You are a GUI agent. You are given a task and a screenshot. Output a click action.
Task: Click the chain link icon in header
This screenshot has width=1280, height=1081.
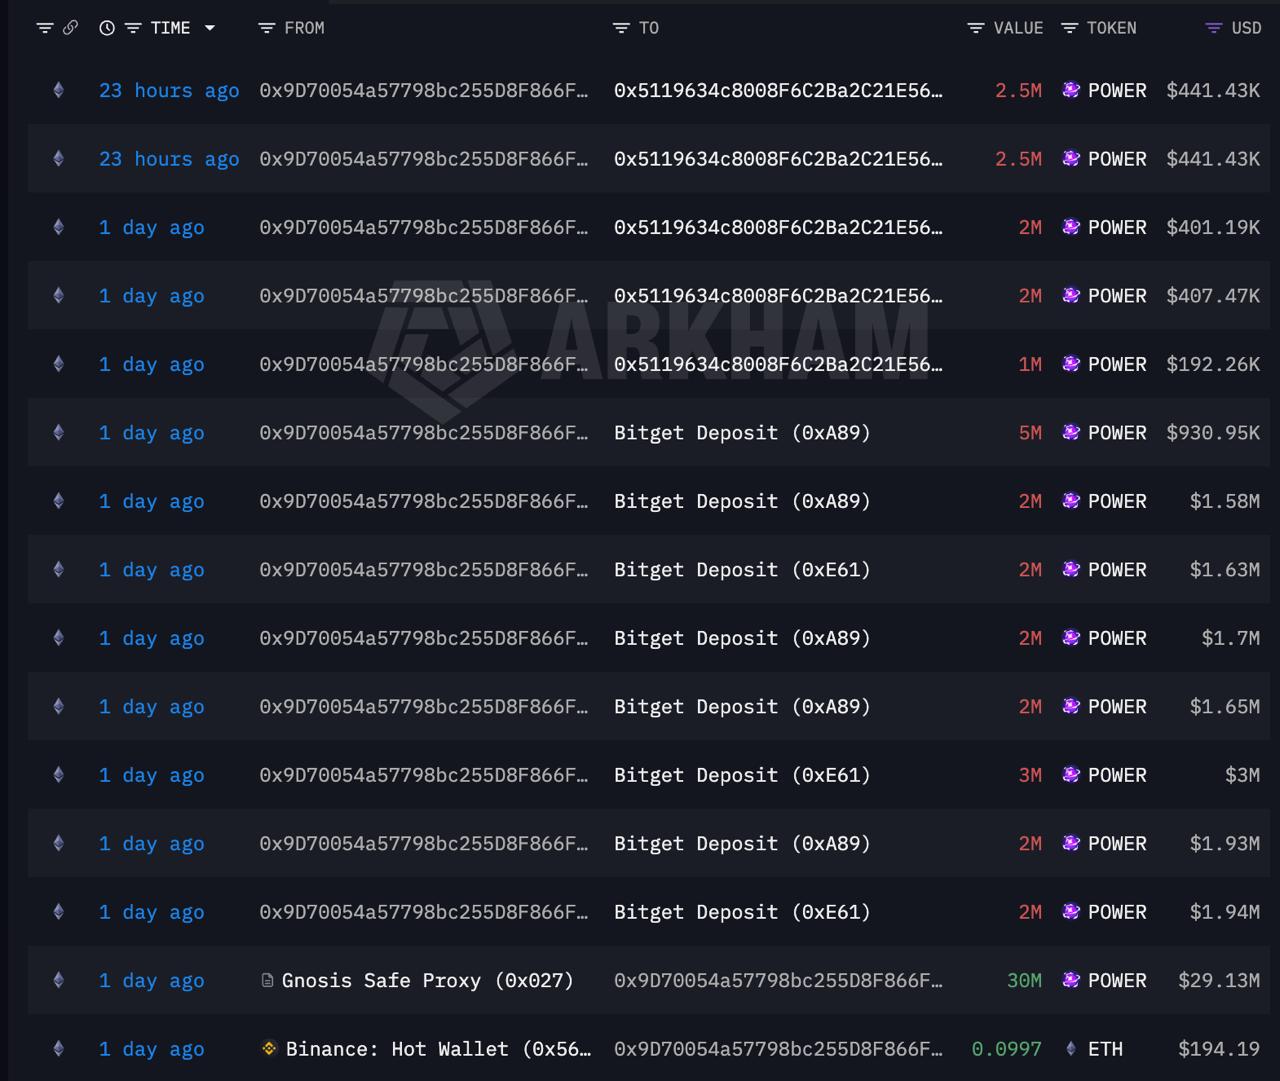pos(70,28)
